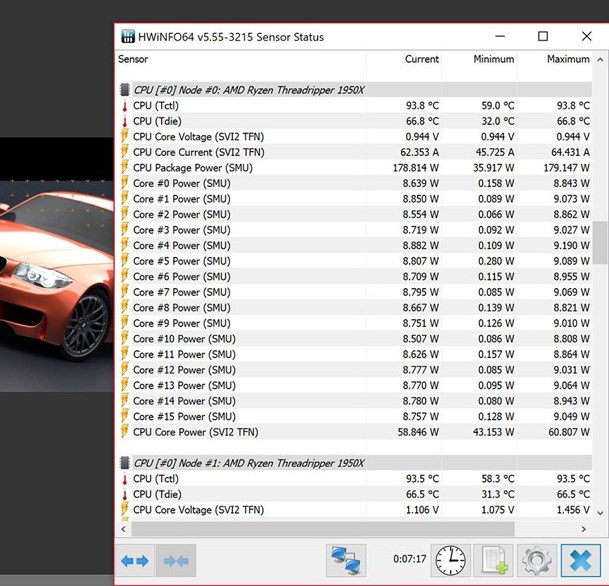609x586 pixels.
Task: Reset the elapsed time clock icon
Action: [x=450, y=560]
